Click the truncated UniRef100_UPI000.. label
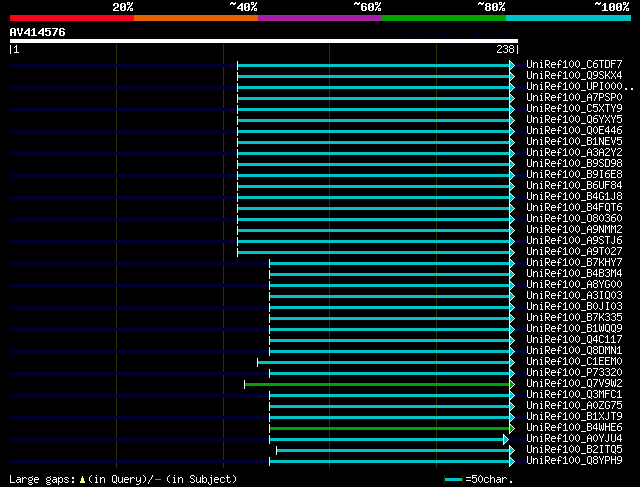 pyautogui.click(x=580, y=87)
